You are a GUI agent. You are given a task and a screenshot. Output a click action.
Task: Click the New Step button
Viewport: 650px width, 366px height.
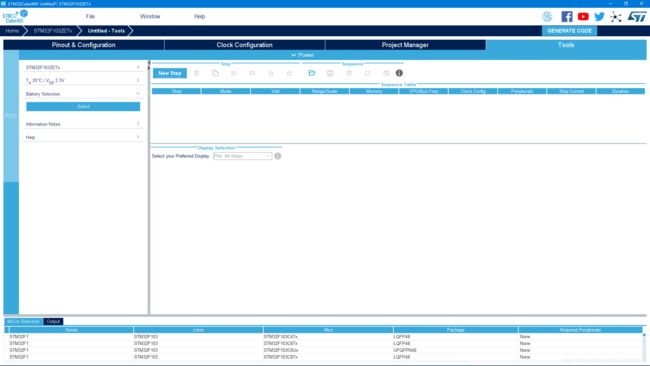click(x=170, y=73)
